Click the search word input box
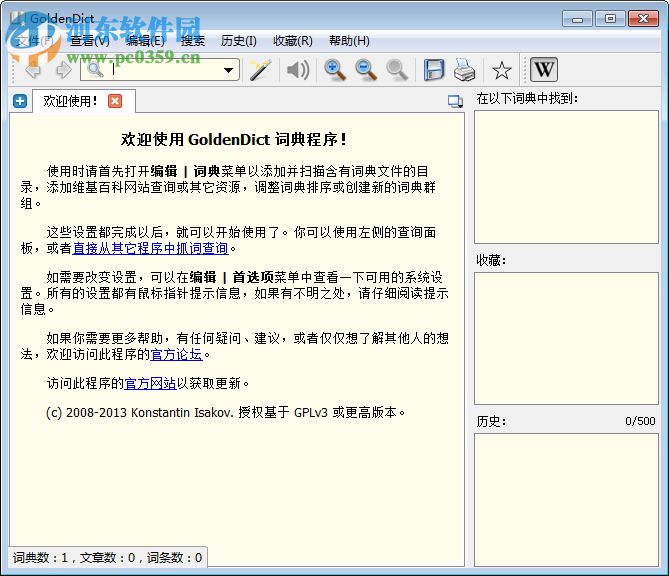Viewport: 669px width, 576px height. click(160, 70)
